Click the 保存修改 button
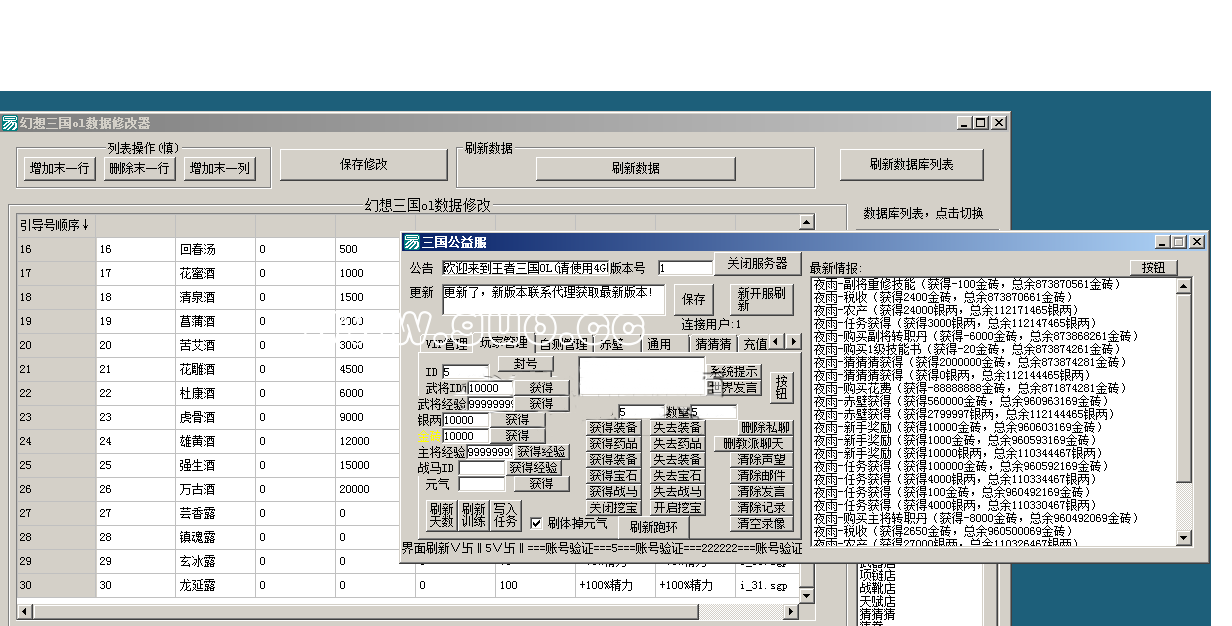 363,164
